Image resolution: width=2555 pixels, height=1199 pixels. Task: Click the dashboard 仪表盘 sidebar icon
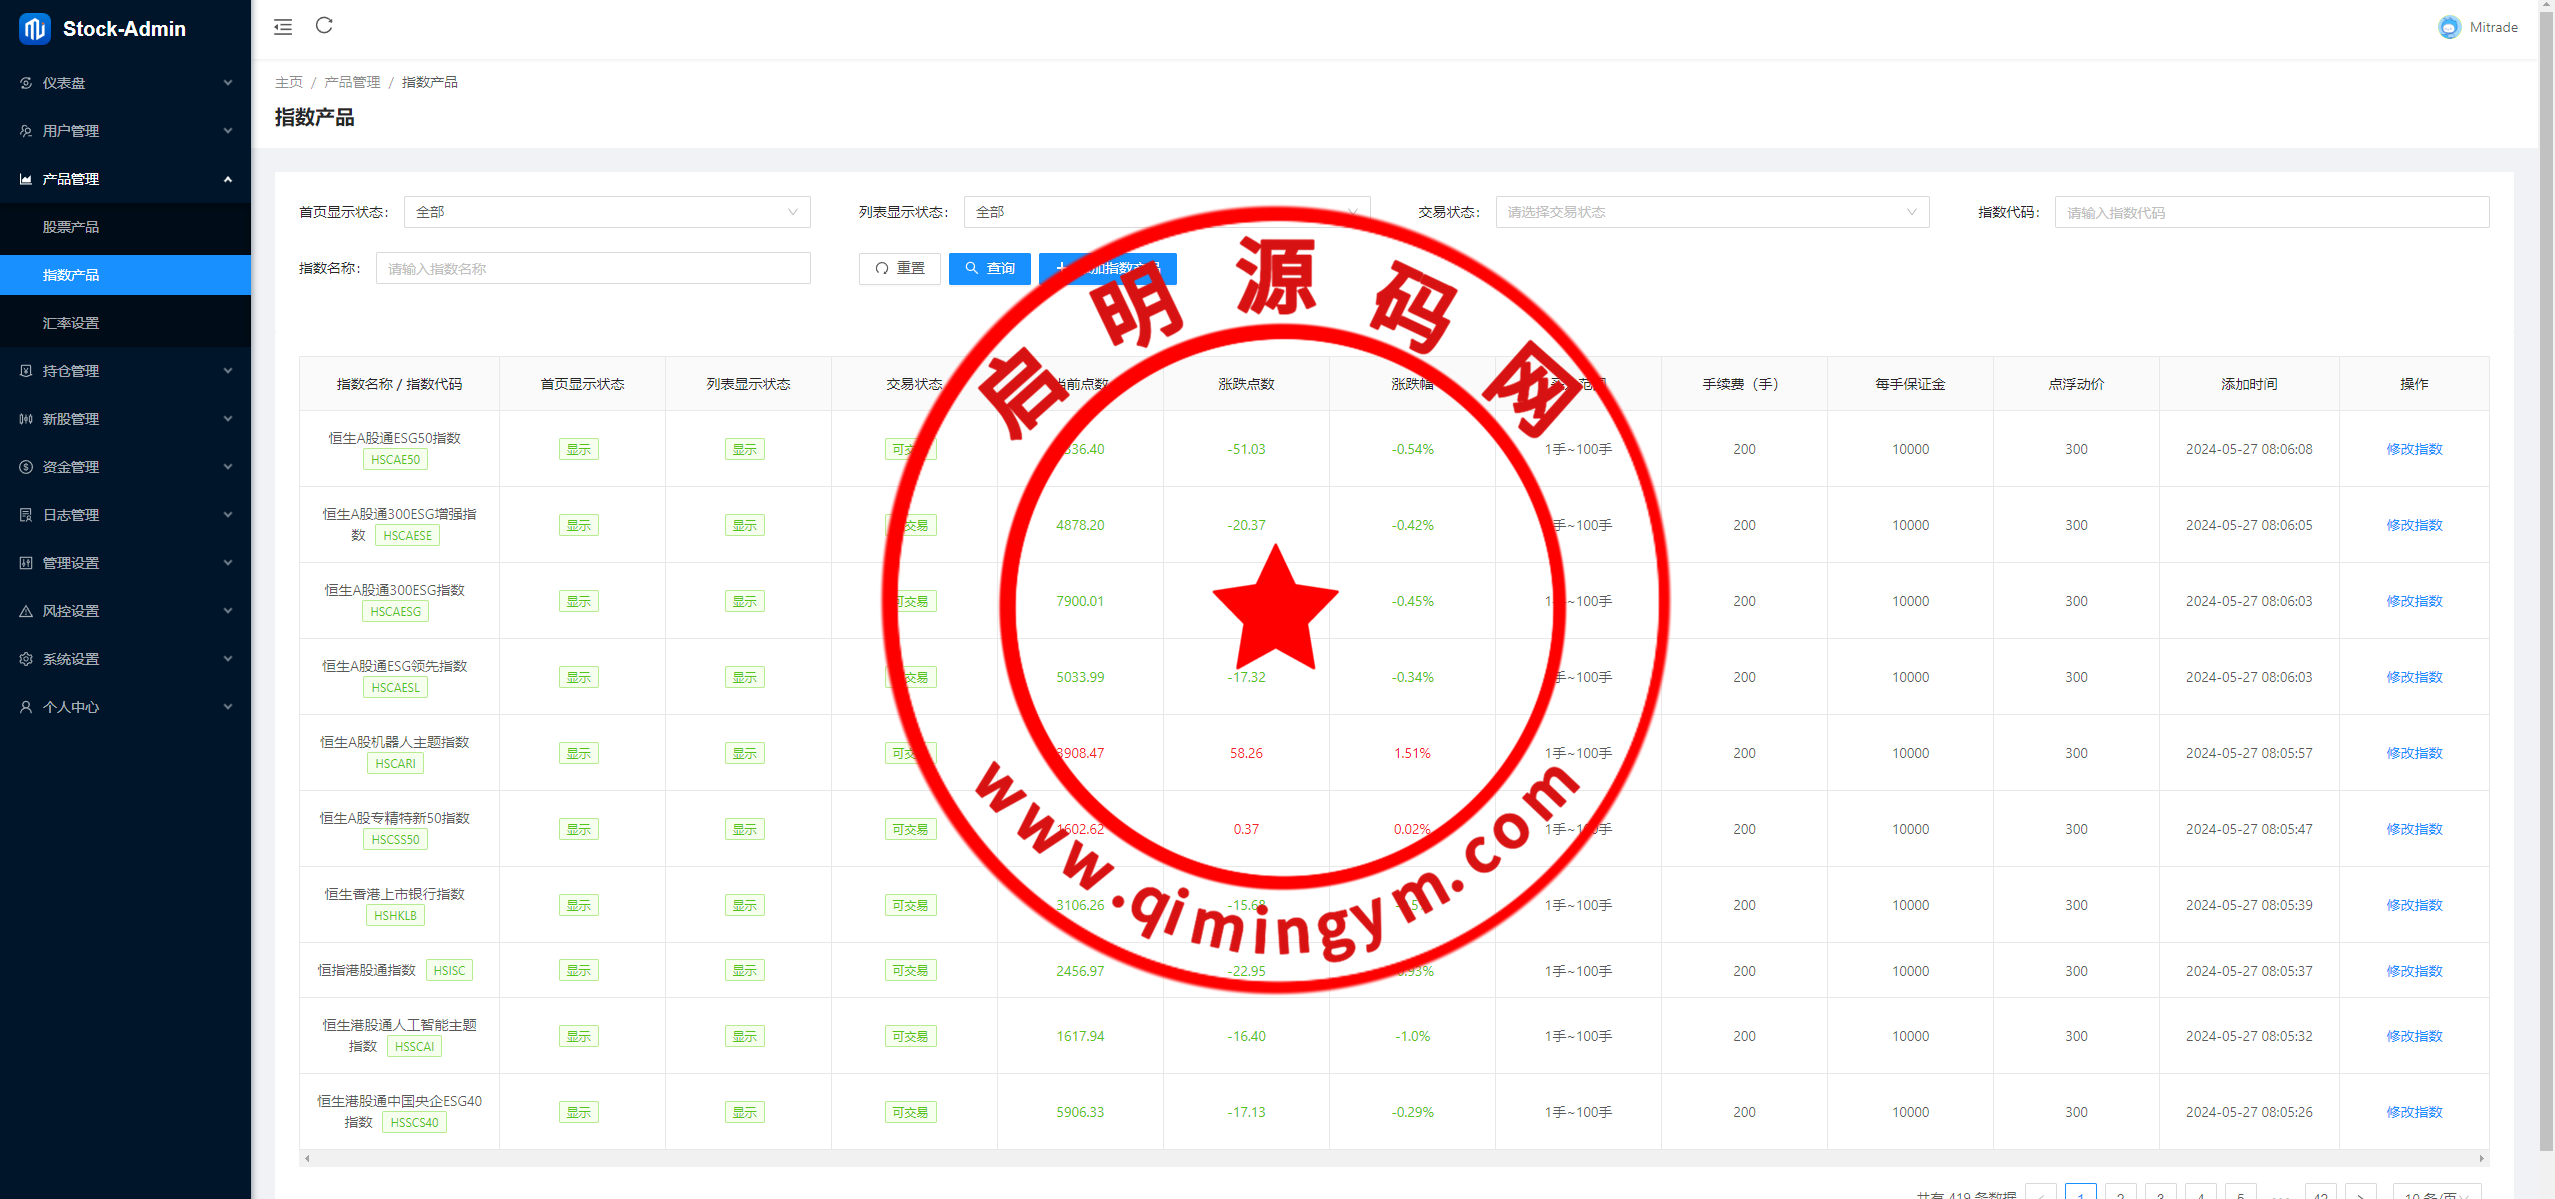(x=26, y=83)
